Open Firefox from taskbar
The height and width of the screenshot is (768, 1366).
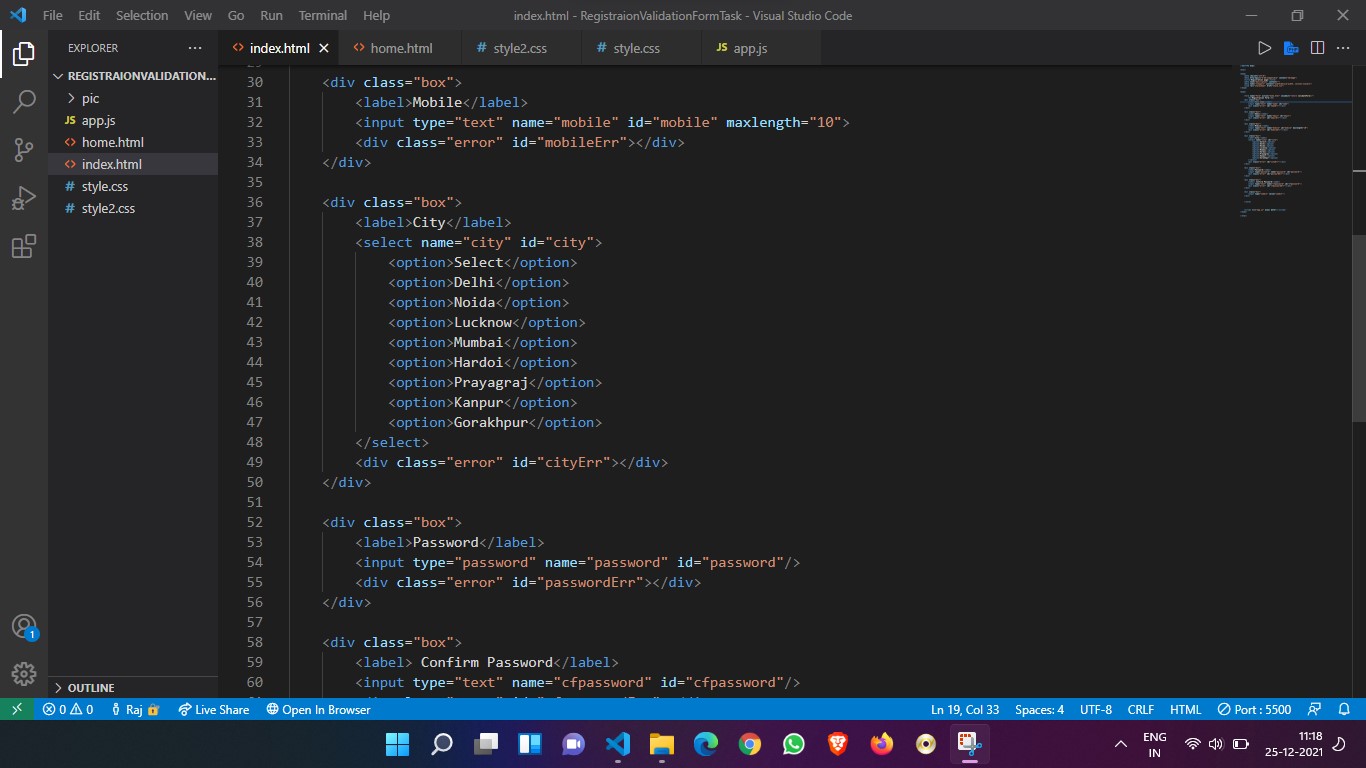click(881, 744)
